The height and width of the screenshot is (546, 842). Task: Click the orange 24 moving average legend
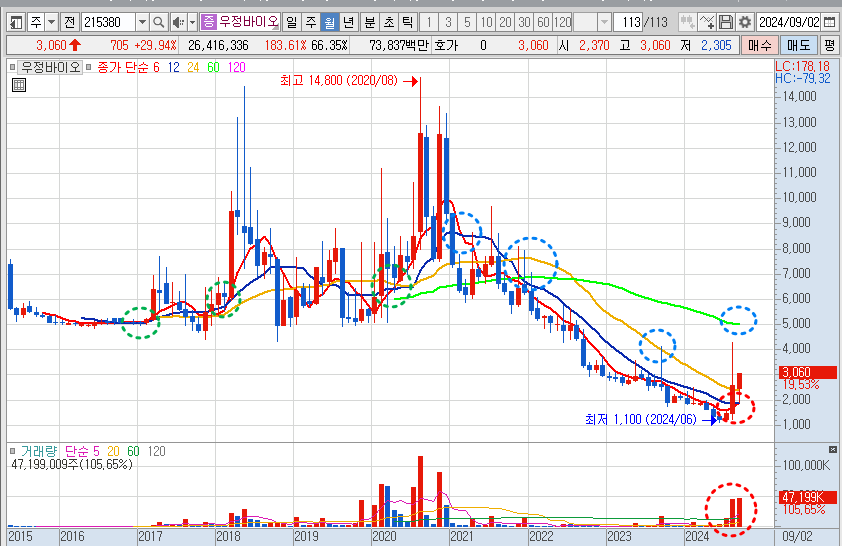coord(193,67)
